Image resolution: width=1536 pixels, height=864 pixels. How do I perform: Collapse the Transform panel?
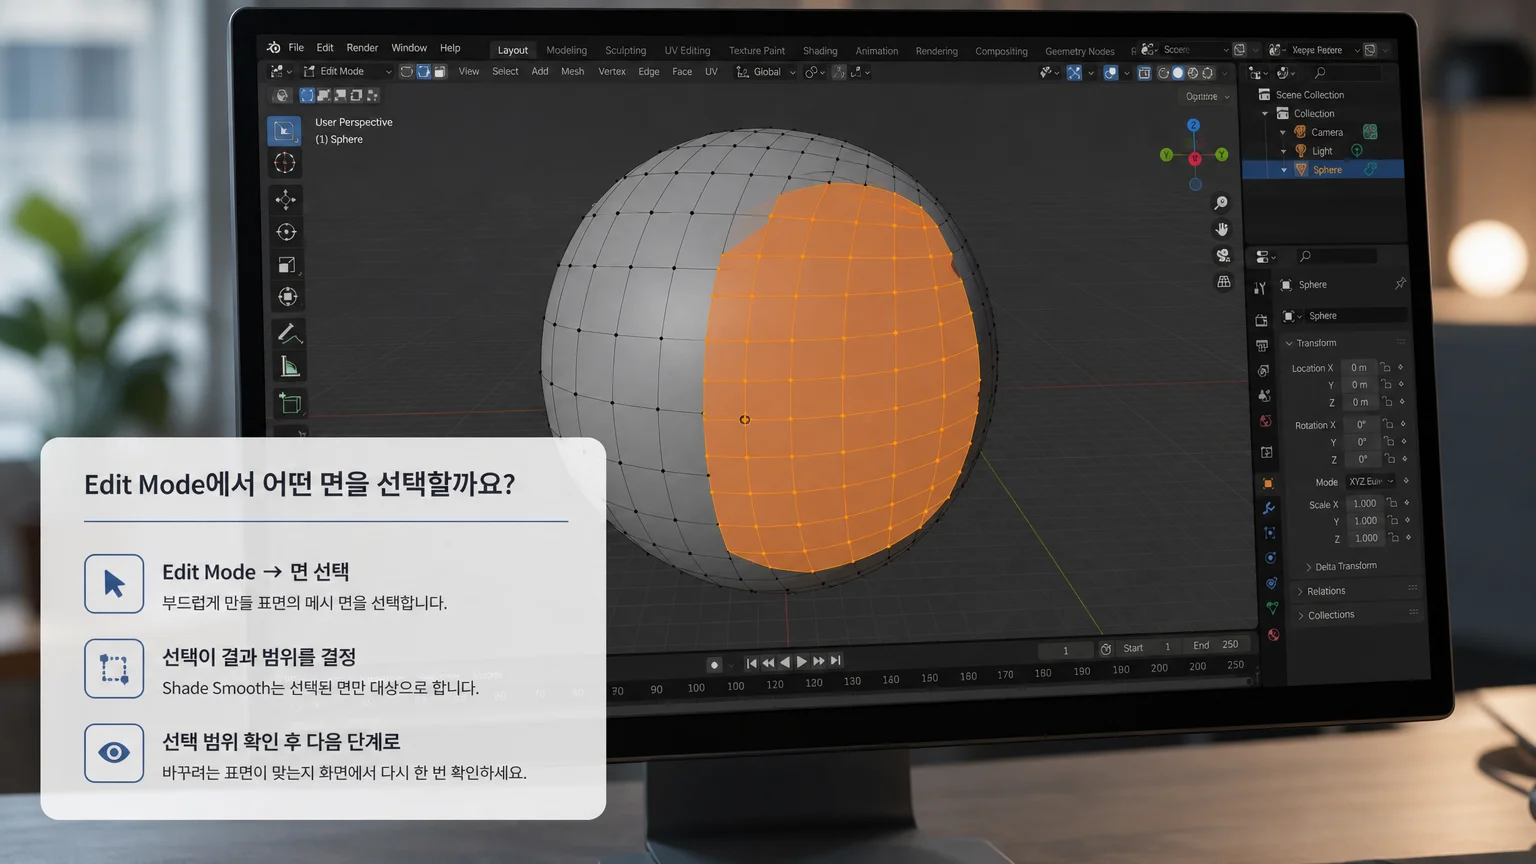point(1312,343)
